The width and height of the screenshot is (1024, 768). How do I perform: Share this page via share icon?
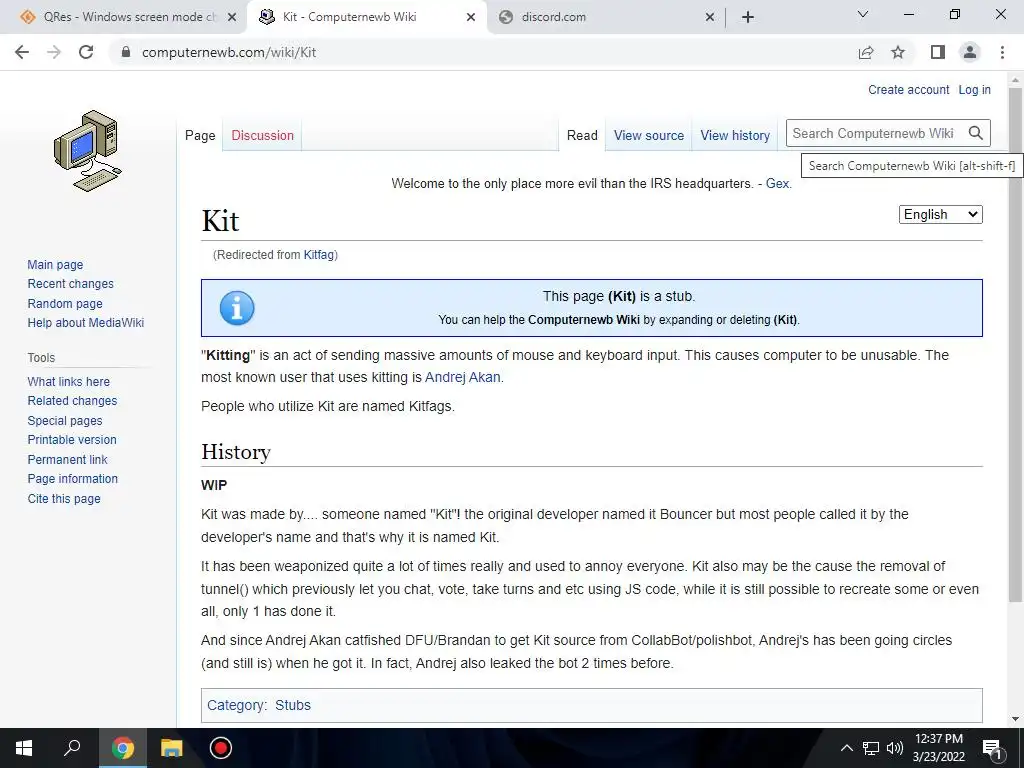coord(866,52)
